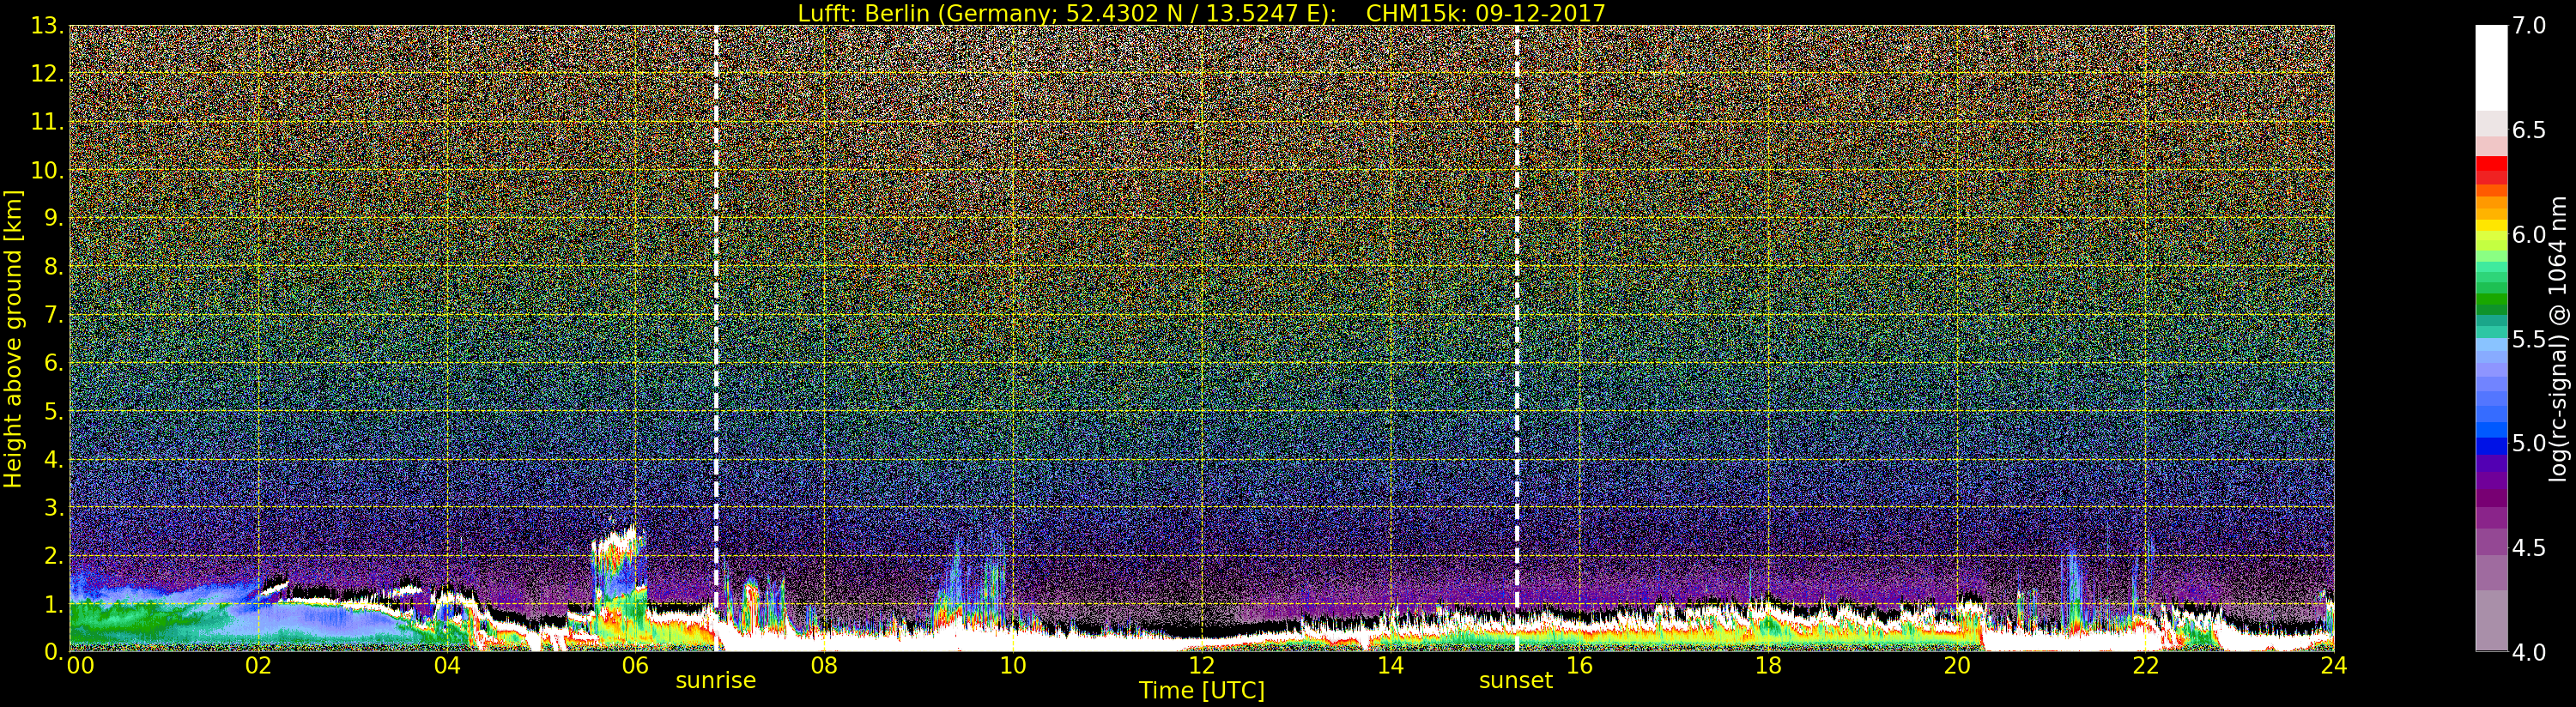The height and width of the screenshot is (707, 2576).
Task: Click the "Time [UTC]" axis label
Action: (1201, 690)
